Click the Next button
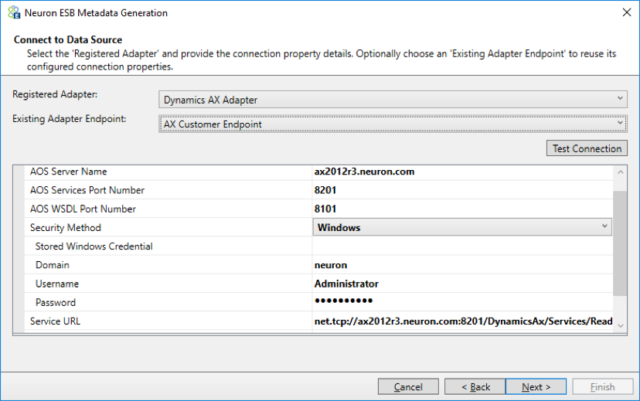The image size is (640, 401). coord(536,386)
